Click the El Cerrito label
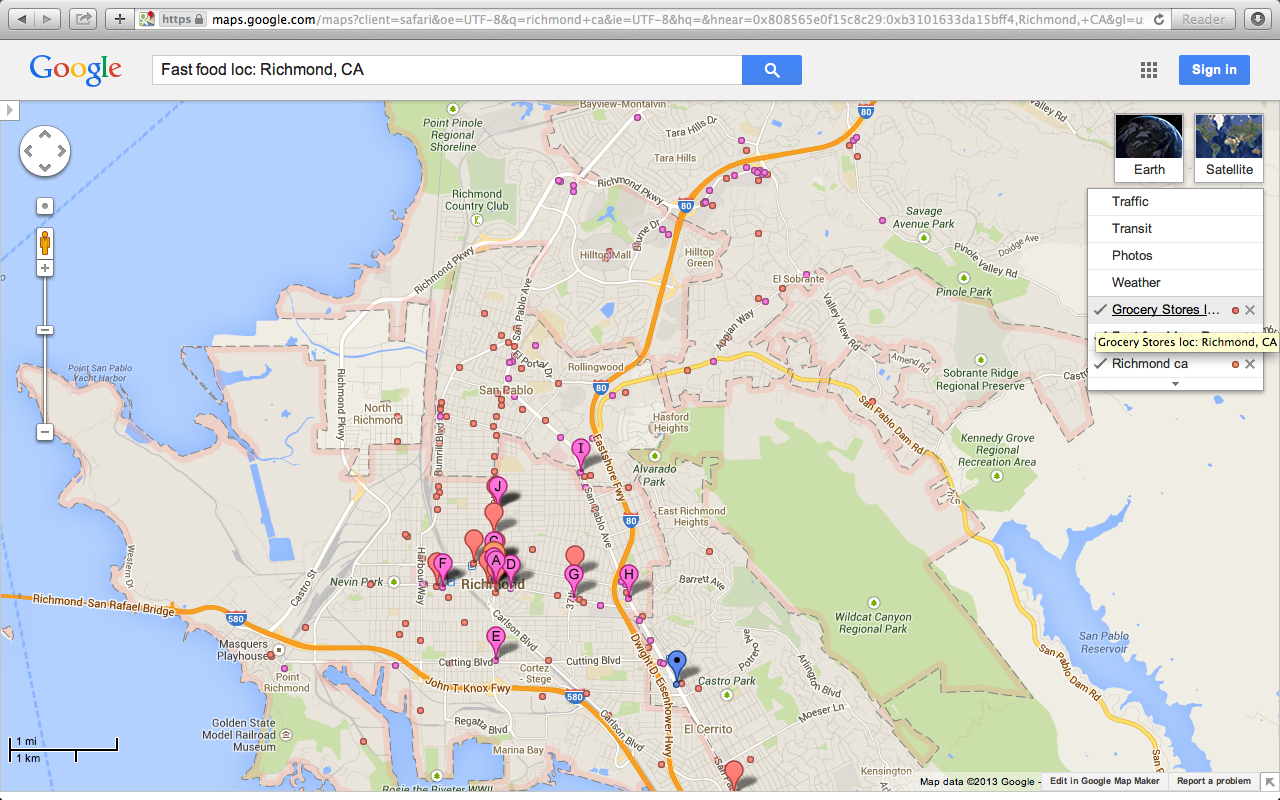The image size is (1280, 800). pyautogui.click(x=708, y=729)
